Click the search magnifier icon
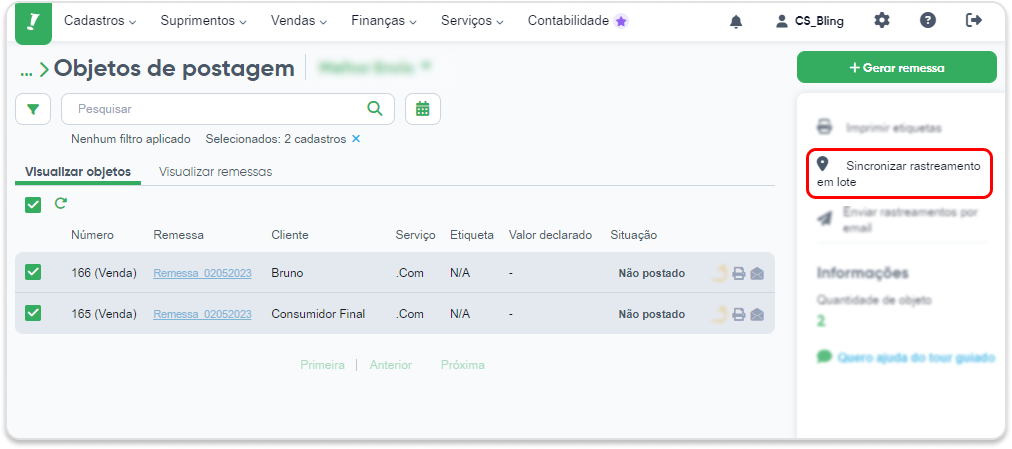This screenshot has height=449, width=1012. pyautogui.click(x=374, y=108)
